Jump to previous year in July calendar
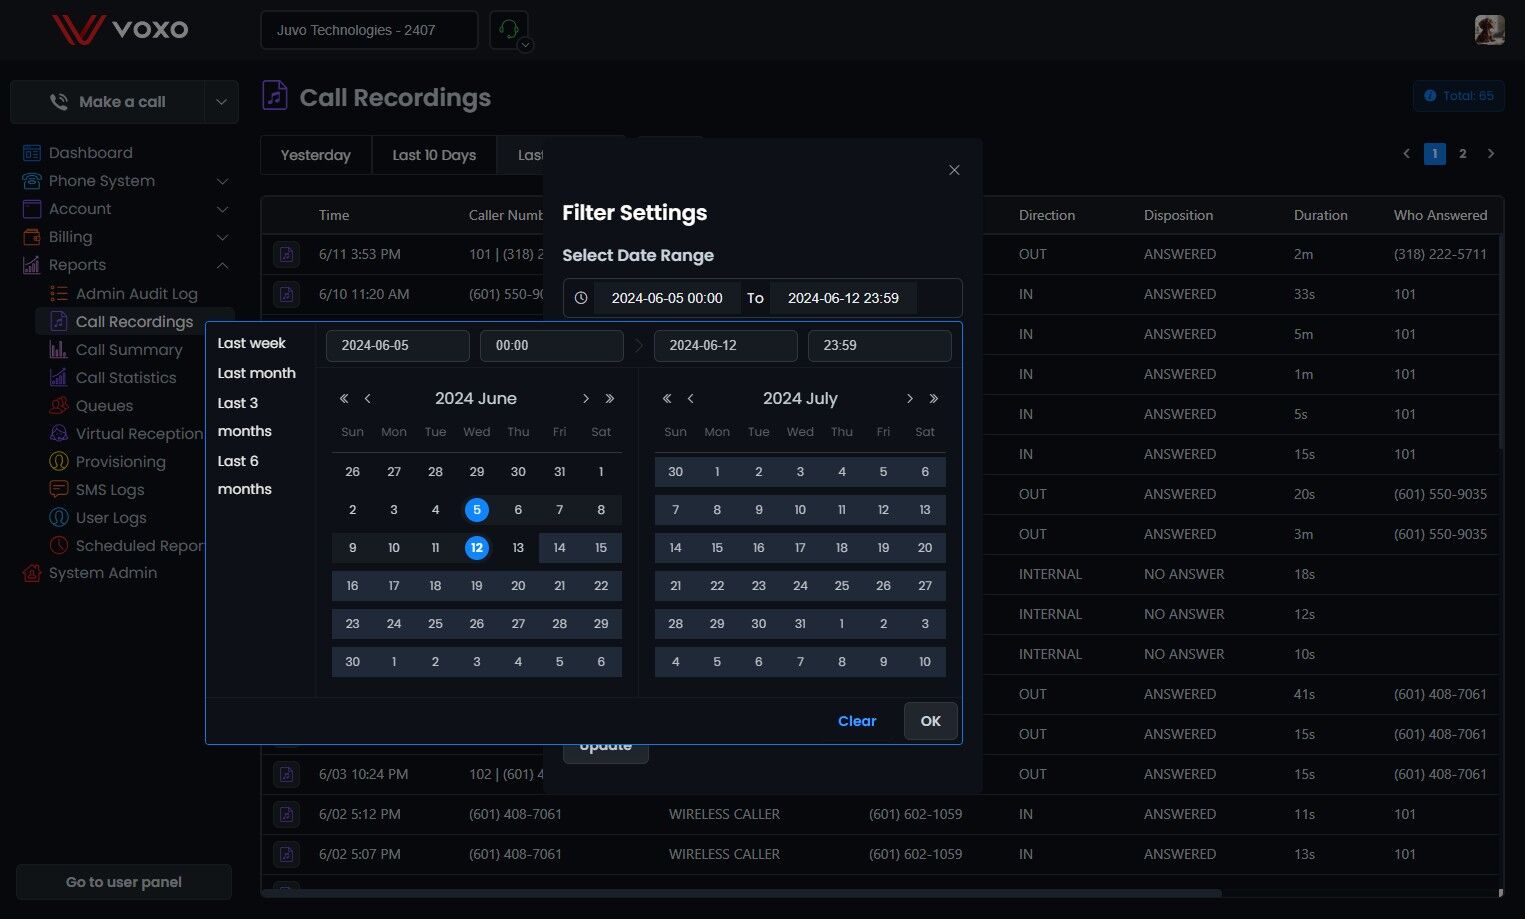1525x919 pixels. click(667, 399)
